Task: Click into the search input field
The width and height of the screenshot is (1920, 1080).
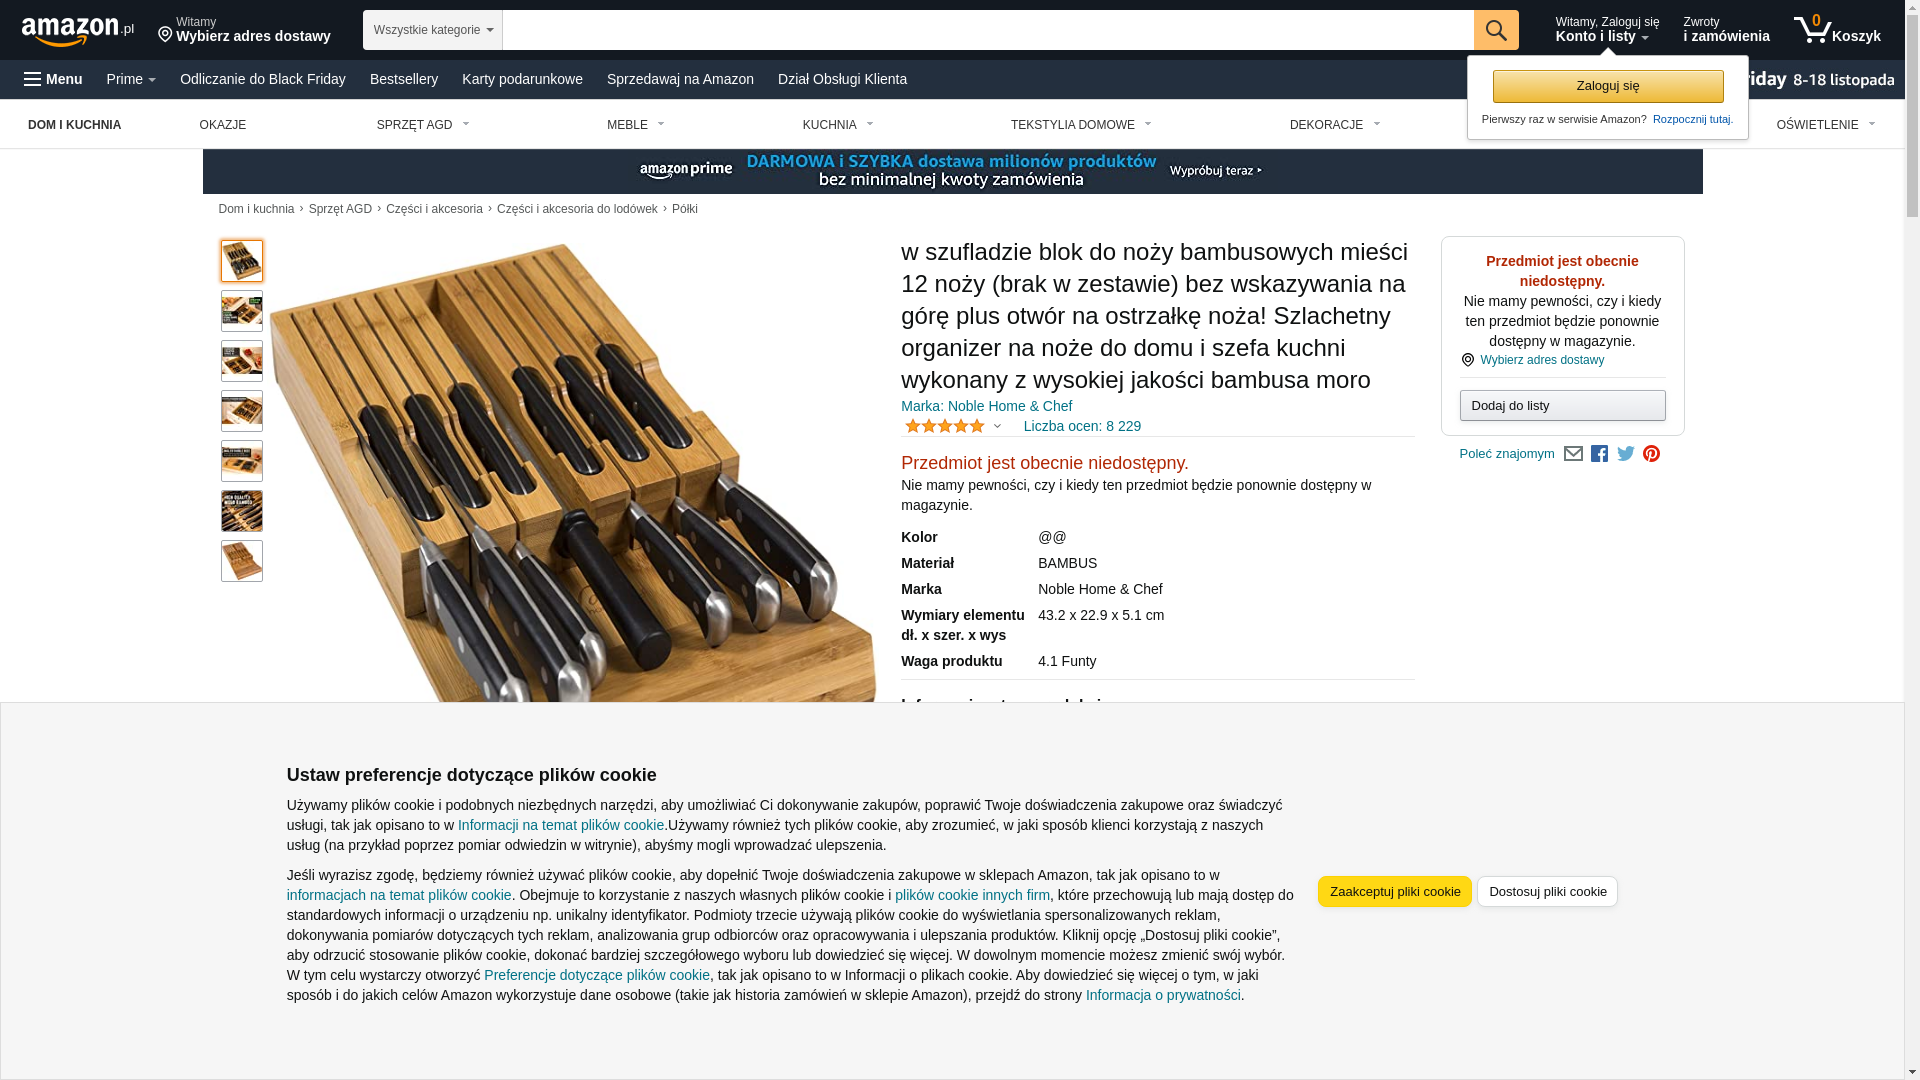Action: 988,30
